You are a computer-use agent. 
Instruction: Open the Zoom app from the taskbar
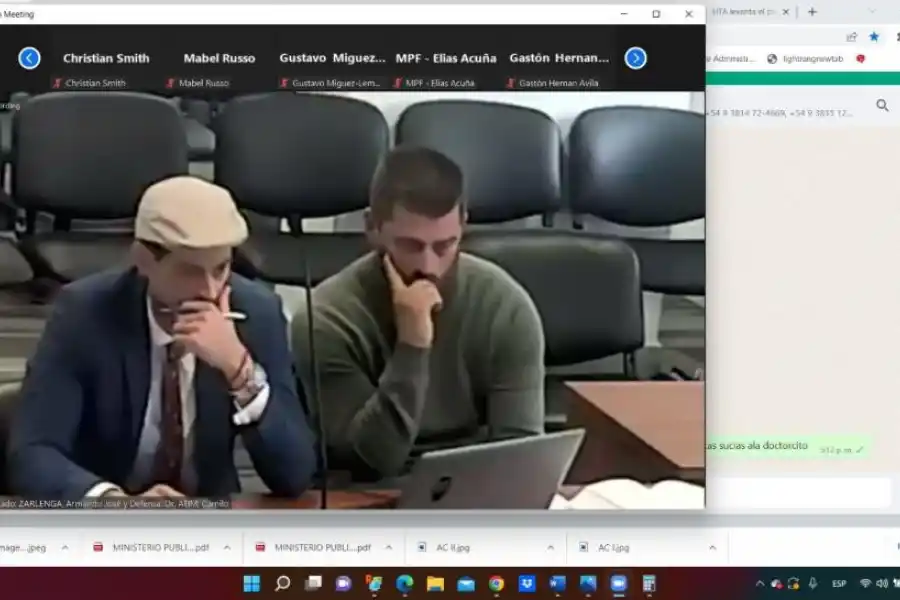coord(616,585)
